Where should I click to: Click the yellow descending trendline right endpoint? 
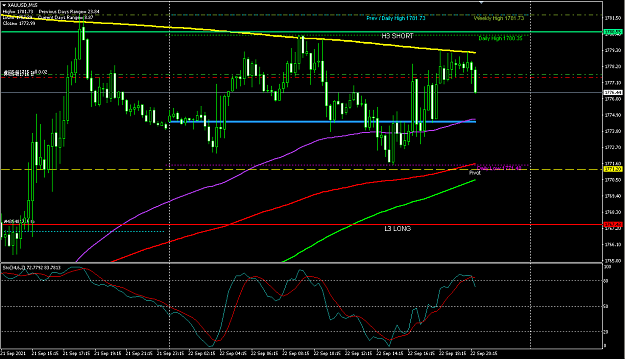[475, 53]
